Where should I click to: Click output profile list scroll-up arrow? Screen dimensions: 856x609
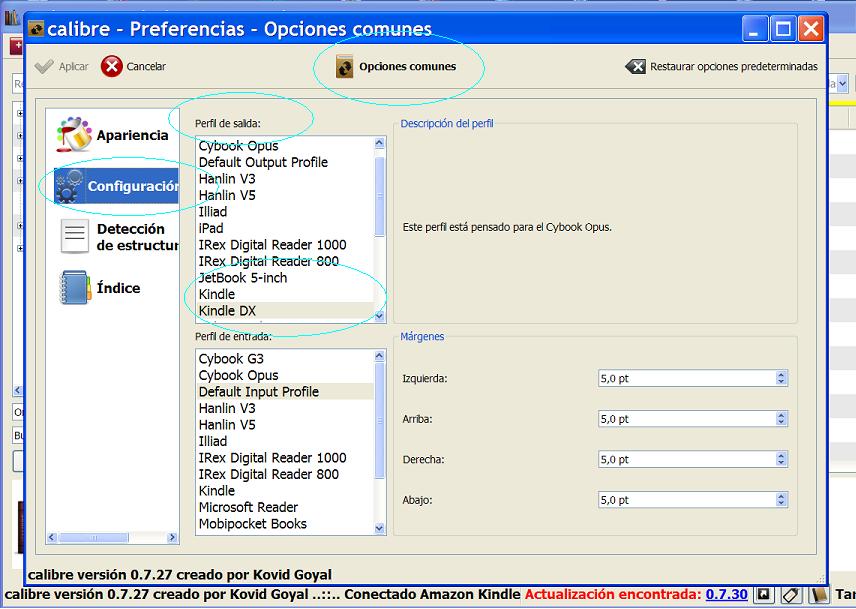coord(379,143)
